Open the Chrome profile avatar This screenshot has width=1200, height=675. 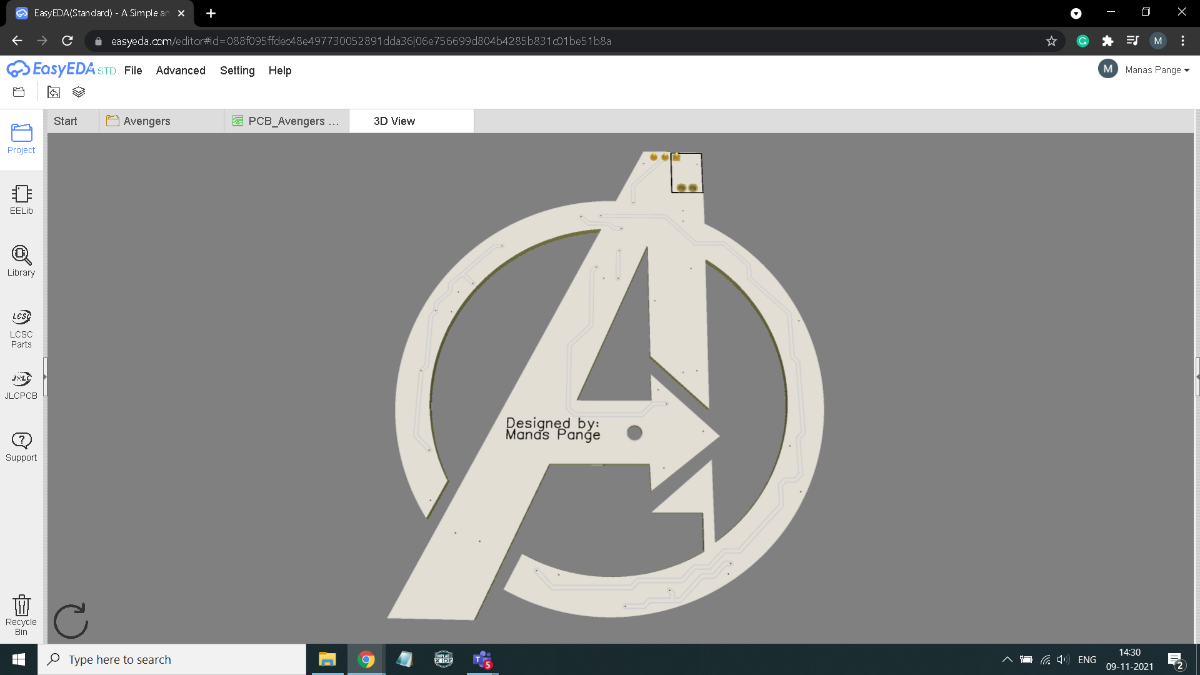point(1158,41)
